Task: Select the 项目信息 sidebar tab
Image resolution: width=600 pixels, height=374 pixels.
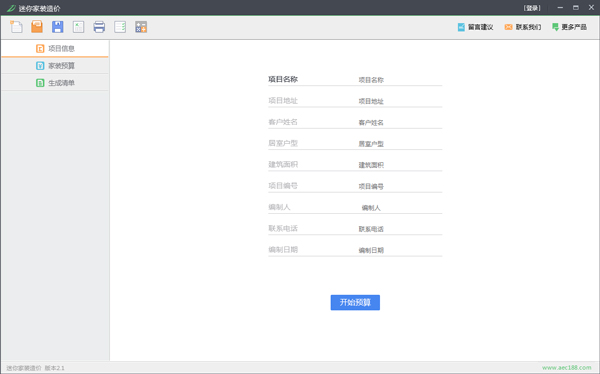Action: coord(55,49)
